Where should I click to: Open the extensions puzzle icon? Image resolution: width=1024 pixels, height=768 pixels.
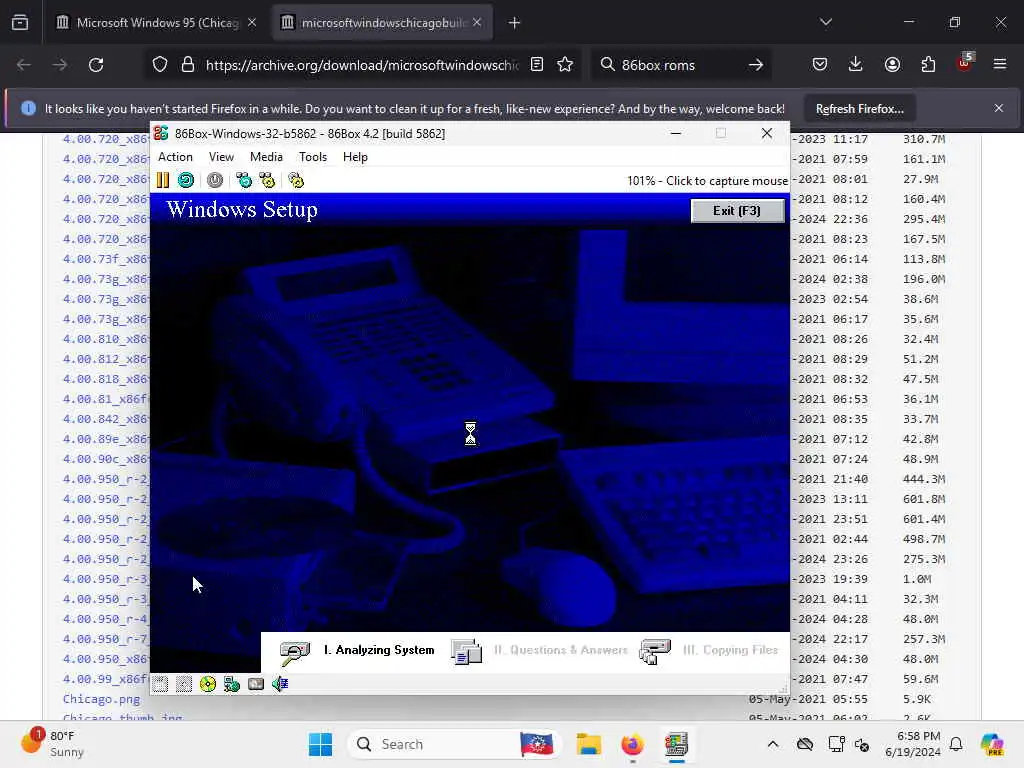pos(928,65)
